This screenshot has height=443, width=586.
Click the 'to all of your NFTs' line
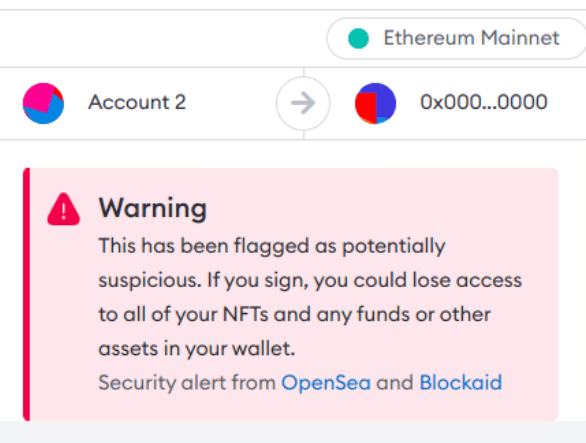(294, 315)
